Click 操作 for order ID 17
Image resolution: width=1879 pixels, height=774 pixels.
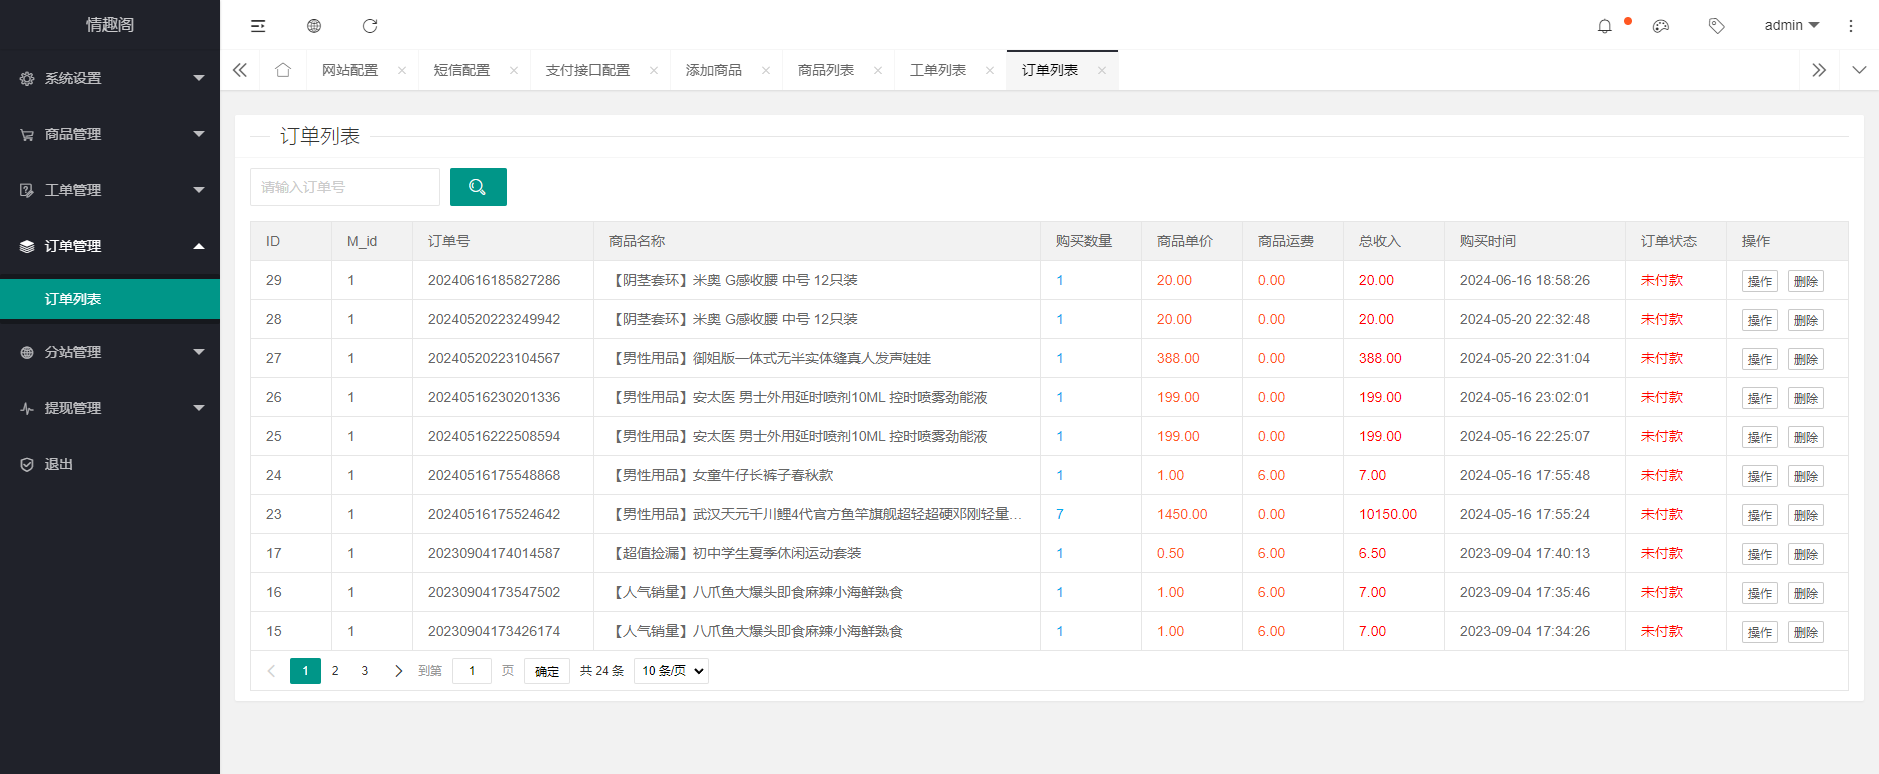(1760, 554)
